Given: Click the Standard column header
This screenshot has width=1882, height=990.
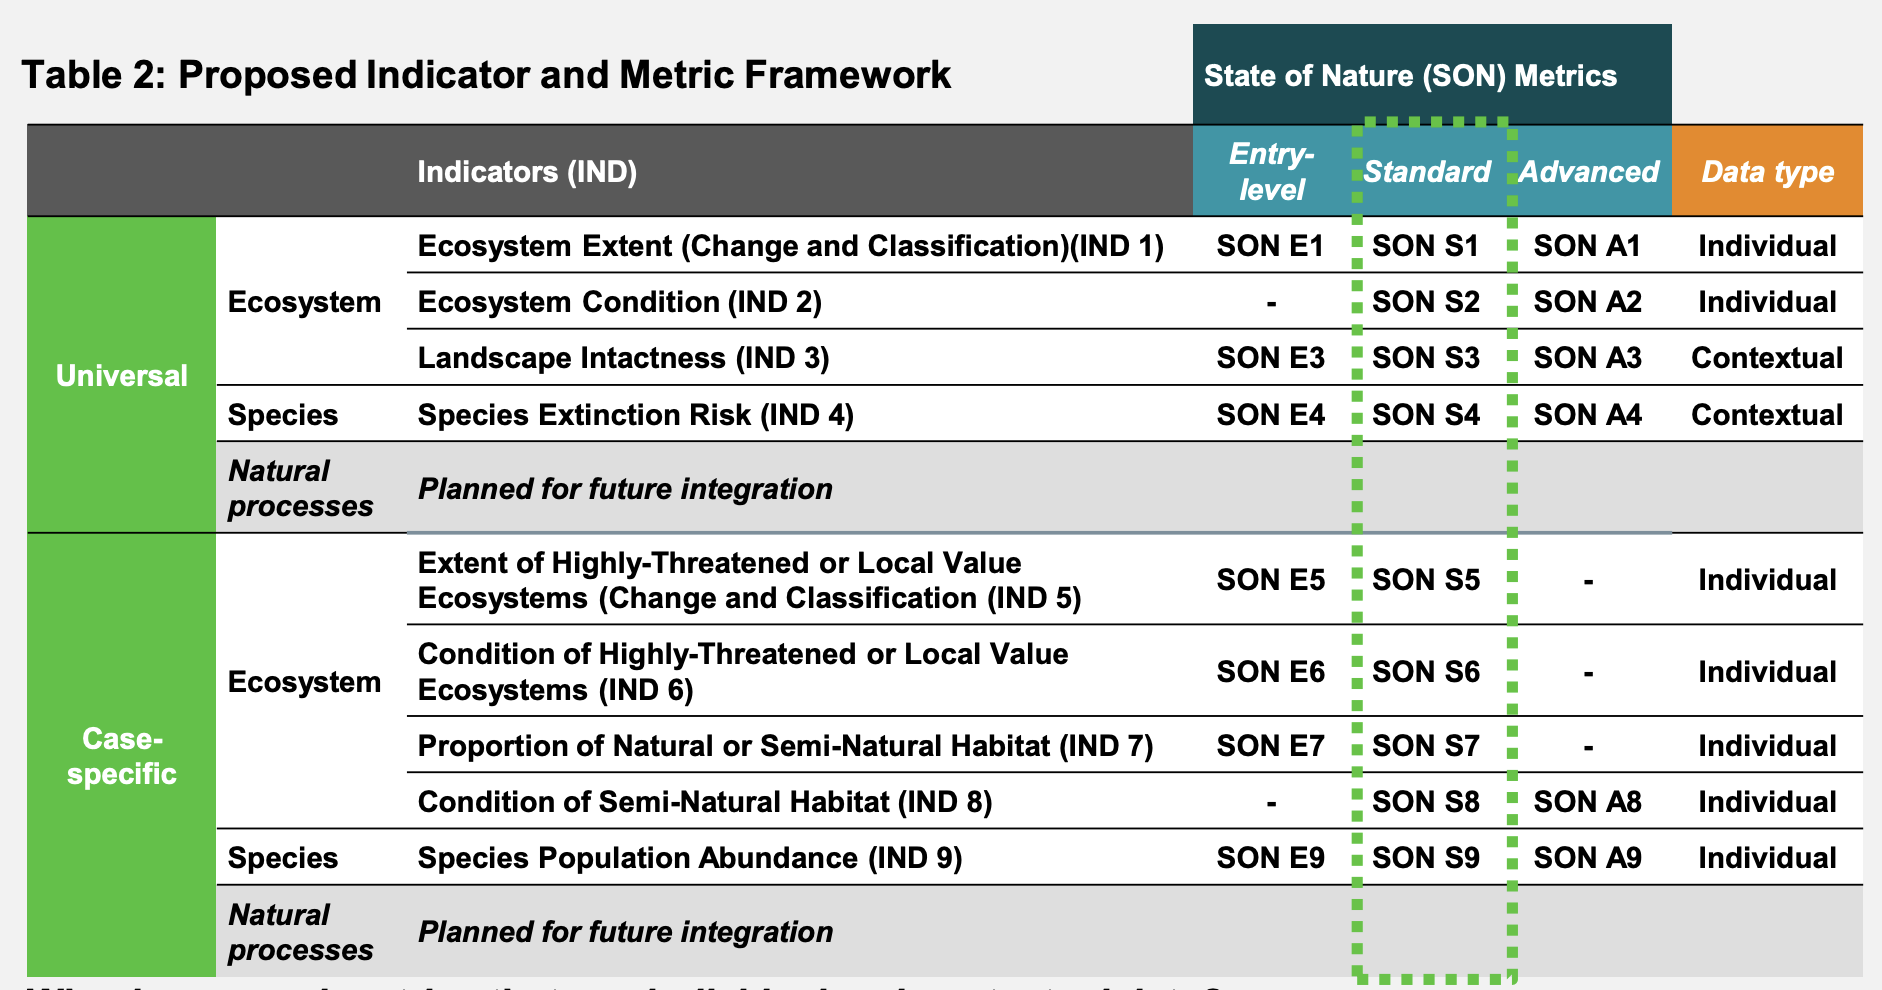Looking at the screenshot, I should click(1427, 172).
